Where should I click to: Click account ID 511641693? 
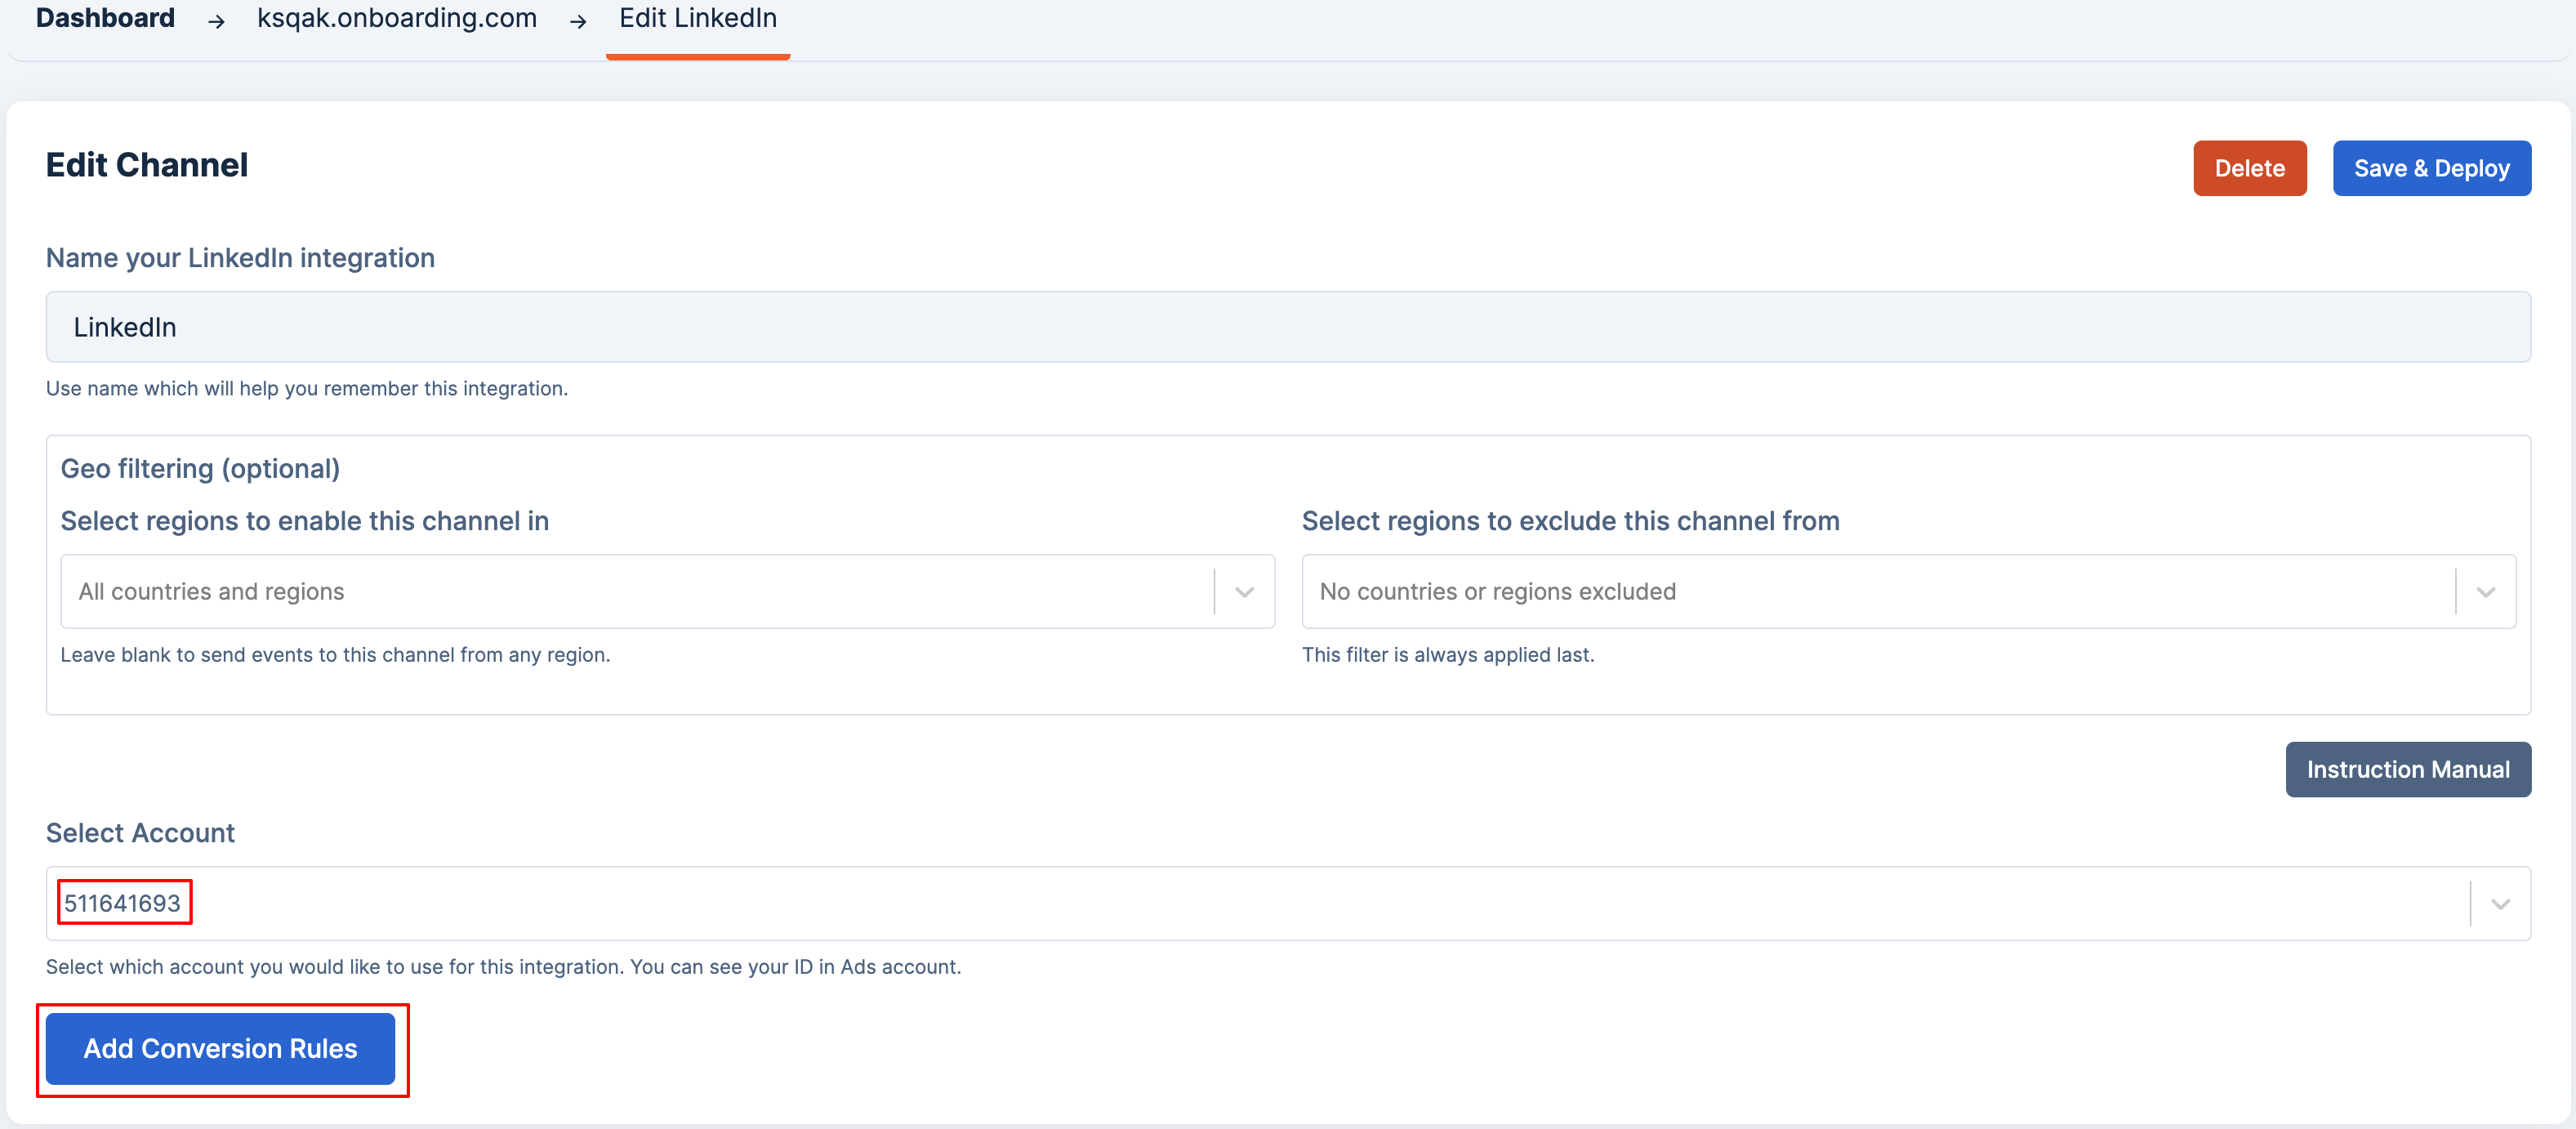[x=123, y=903]
